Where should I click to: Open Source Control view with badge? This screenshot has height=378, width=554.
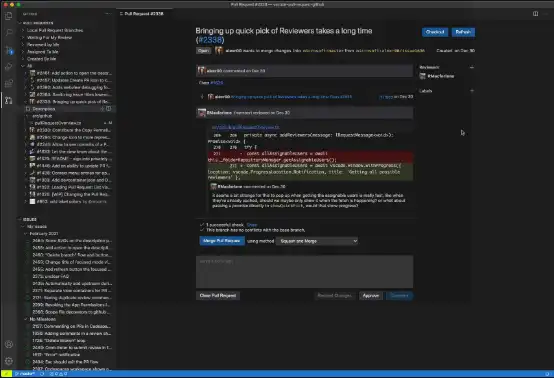pyautogui.click(x=9, y=50)
